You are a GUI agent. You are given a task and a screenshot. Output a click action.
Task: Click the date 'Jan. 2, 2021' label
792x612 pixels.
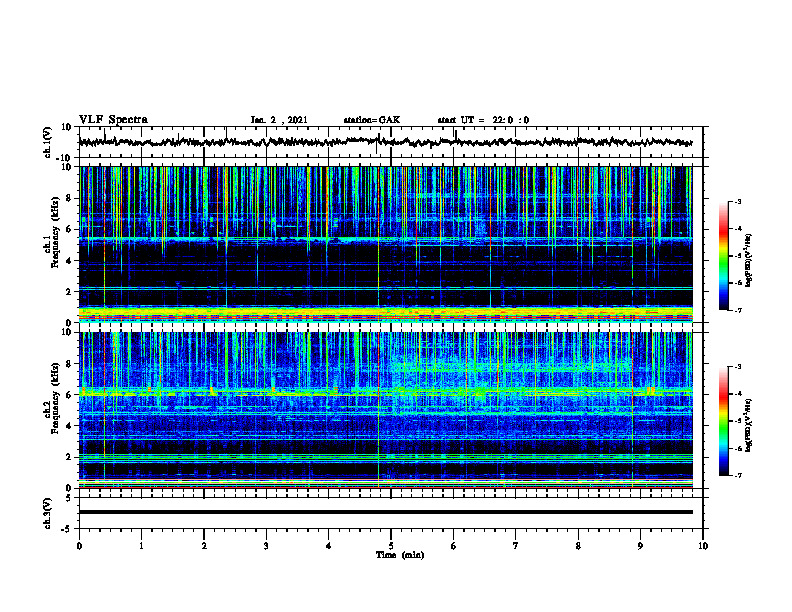click(279, 120)
